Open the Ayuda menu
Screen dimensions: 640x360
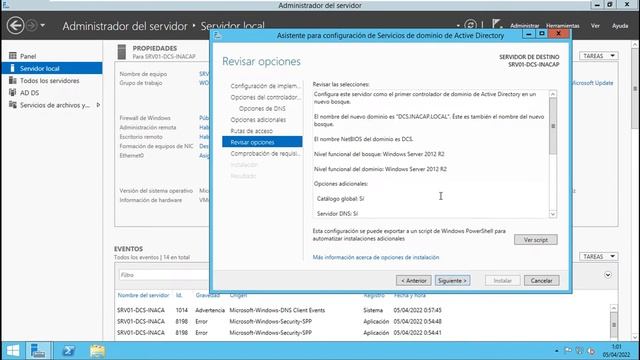point(620,26)
